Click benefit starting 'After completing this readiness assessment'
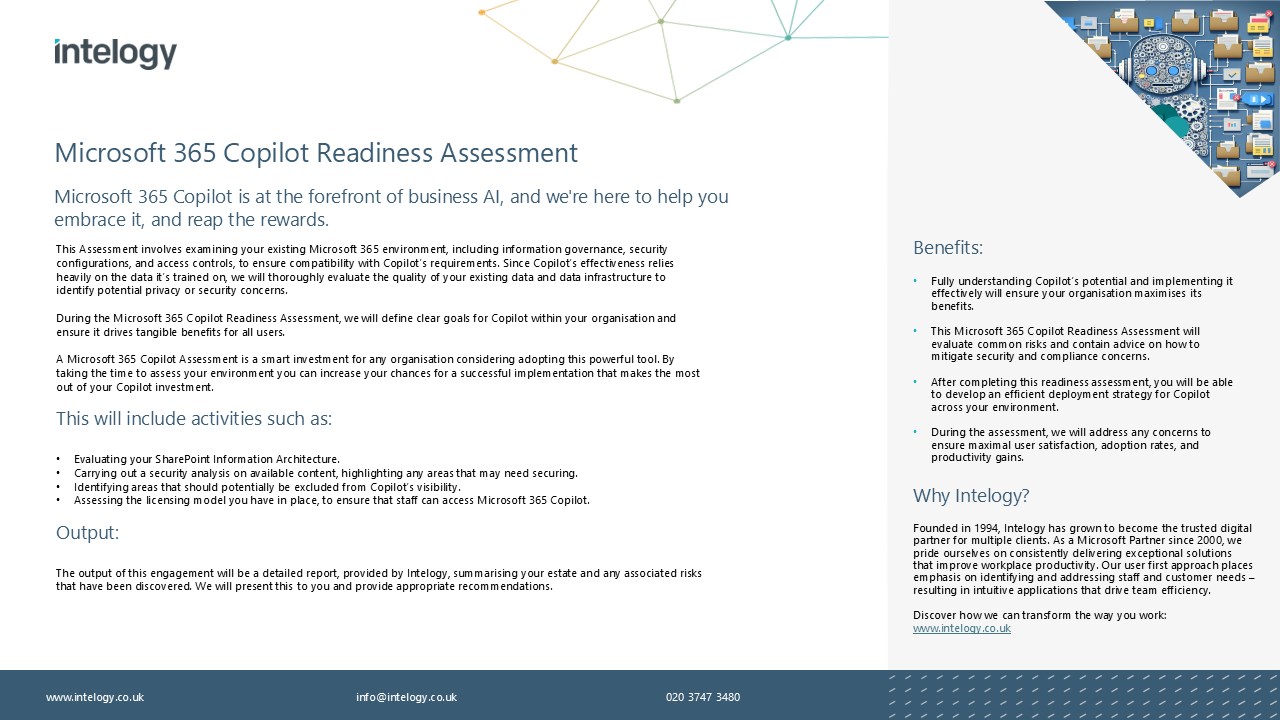The height and width of the screenshot is (720, 1280). 1082,395
